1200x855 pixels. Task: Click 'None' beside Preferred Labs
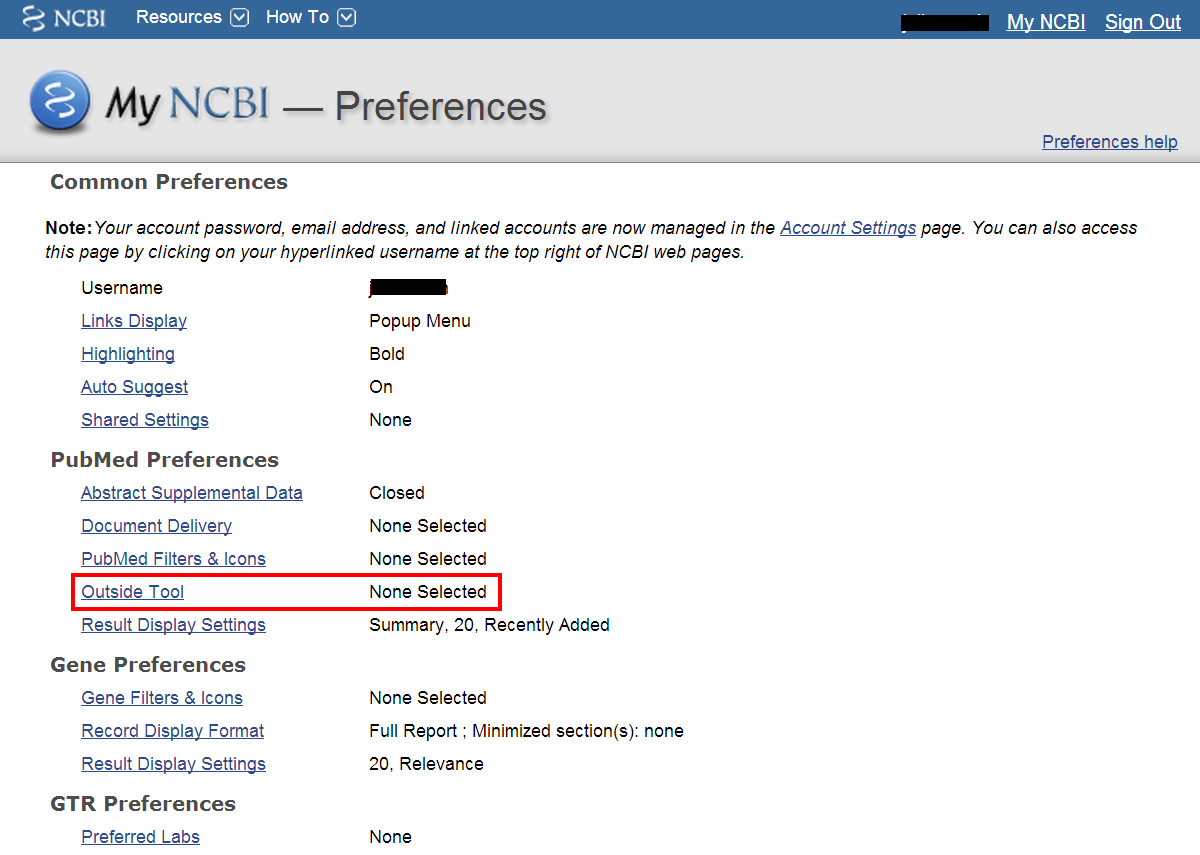(390, 837)
